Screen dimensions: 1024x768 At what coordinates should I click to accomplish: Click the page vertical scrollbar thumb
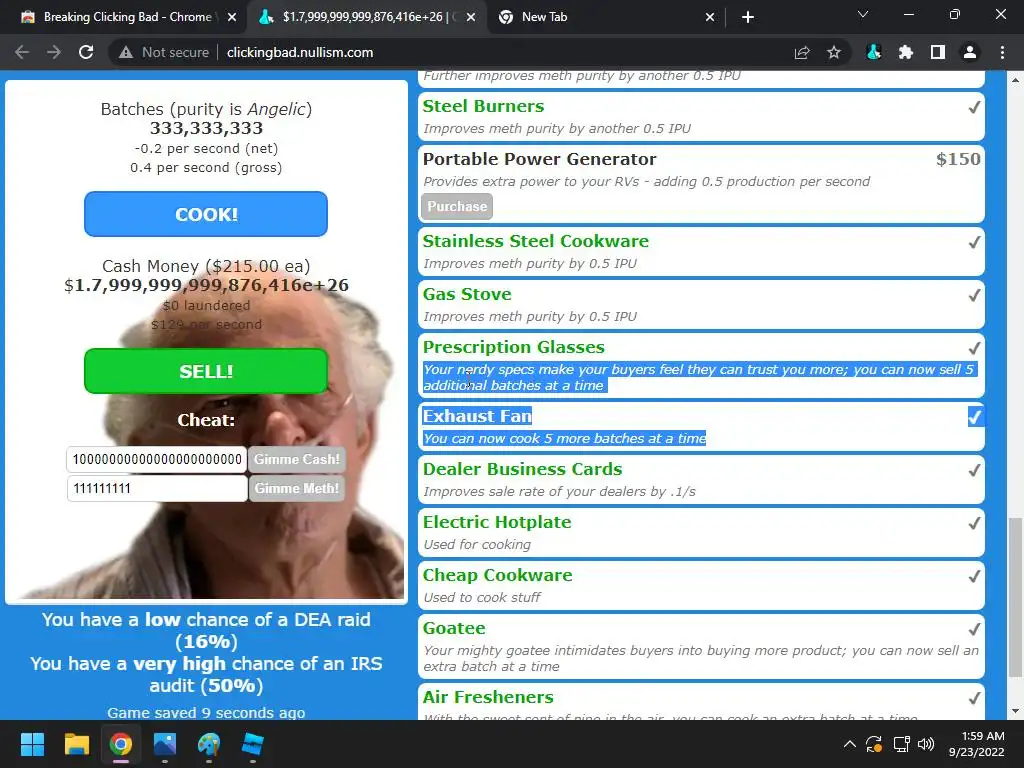[1014, 598]
